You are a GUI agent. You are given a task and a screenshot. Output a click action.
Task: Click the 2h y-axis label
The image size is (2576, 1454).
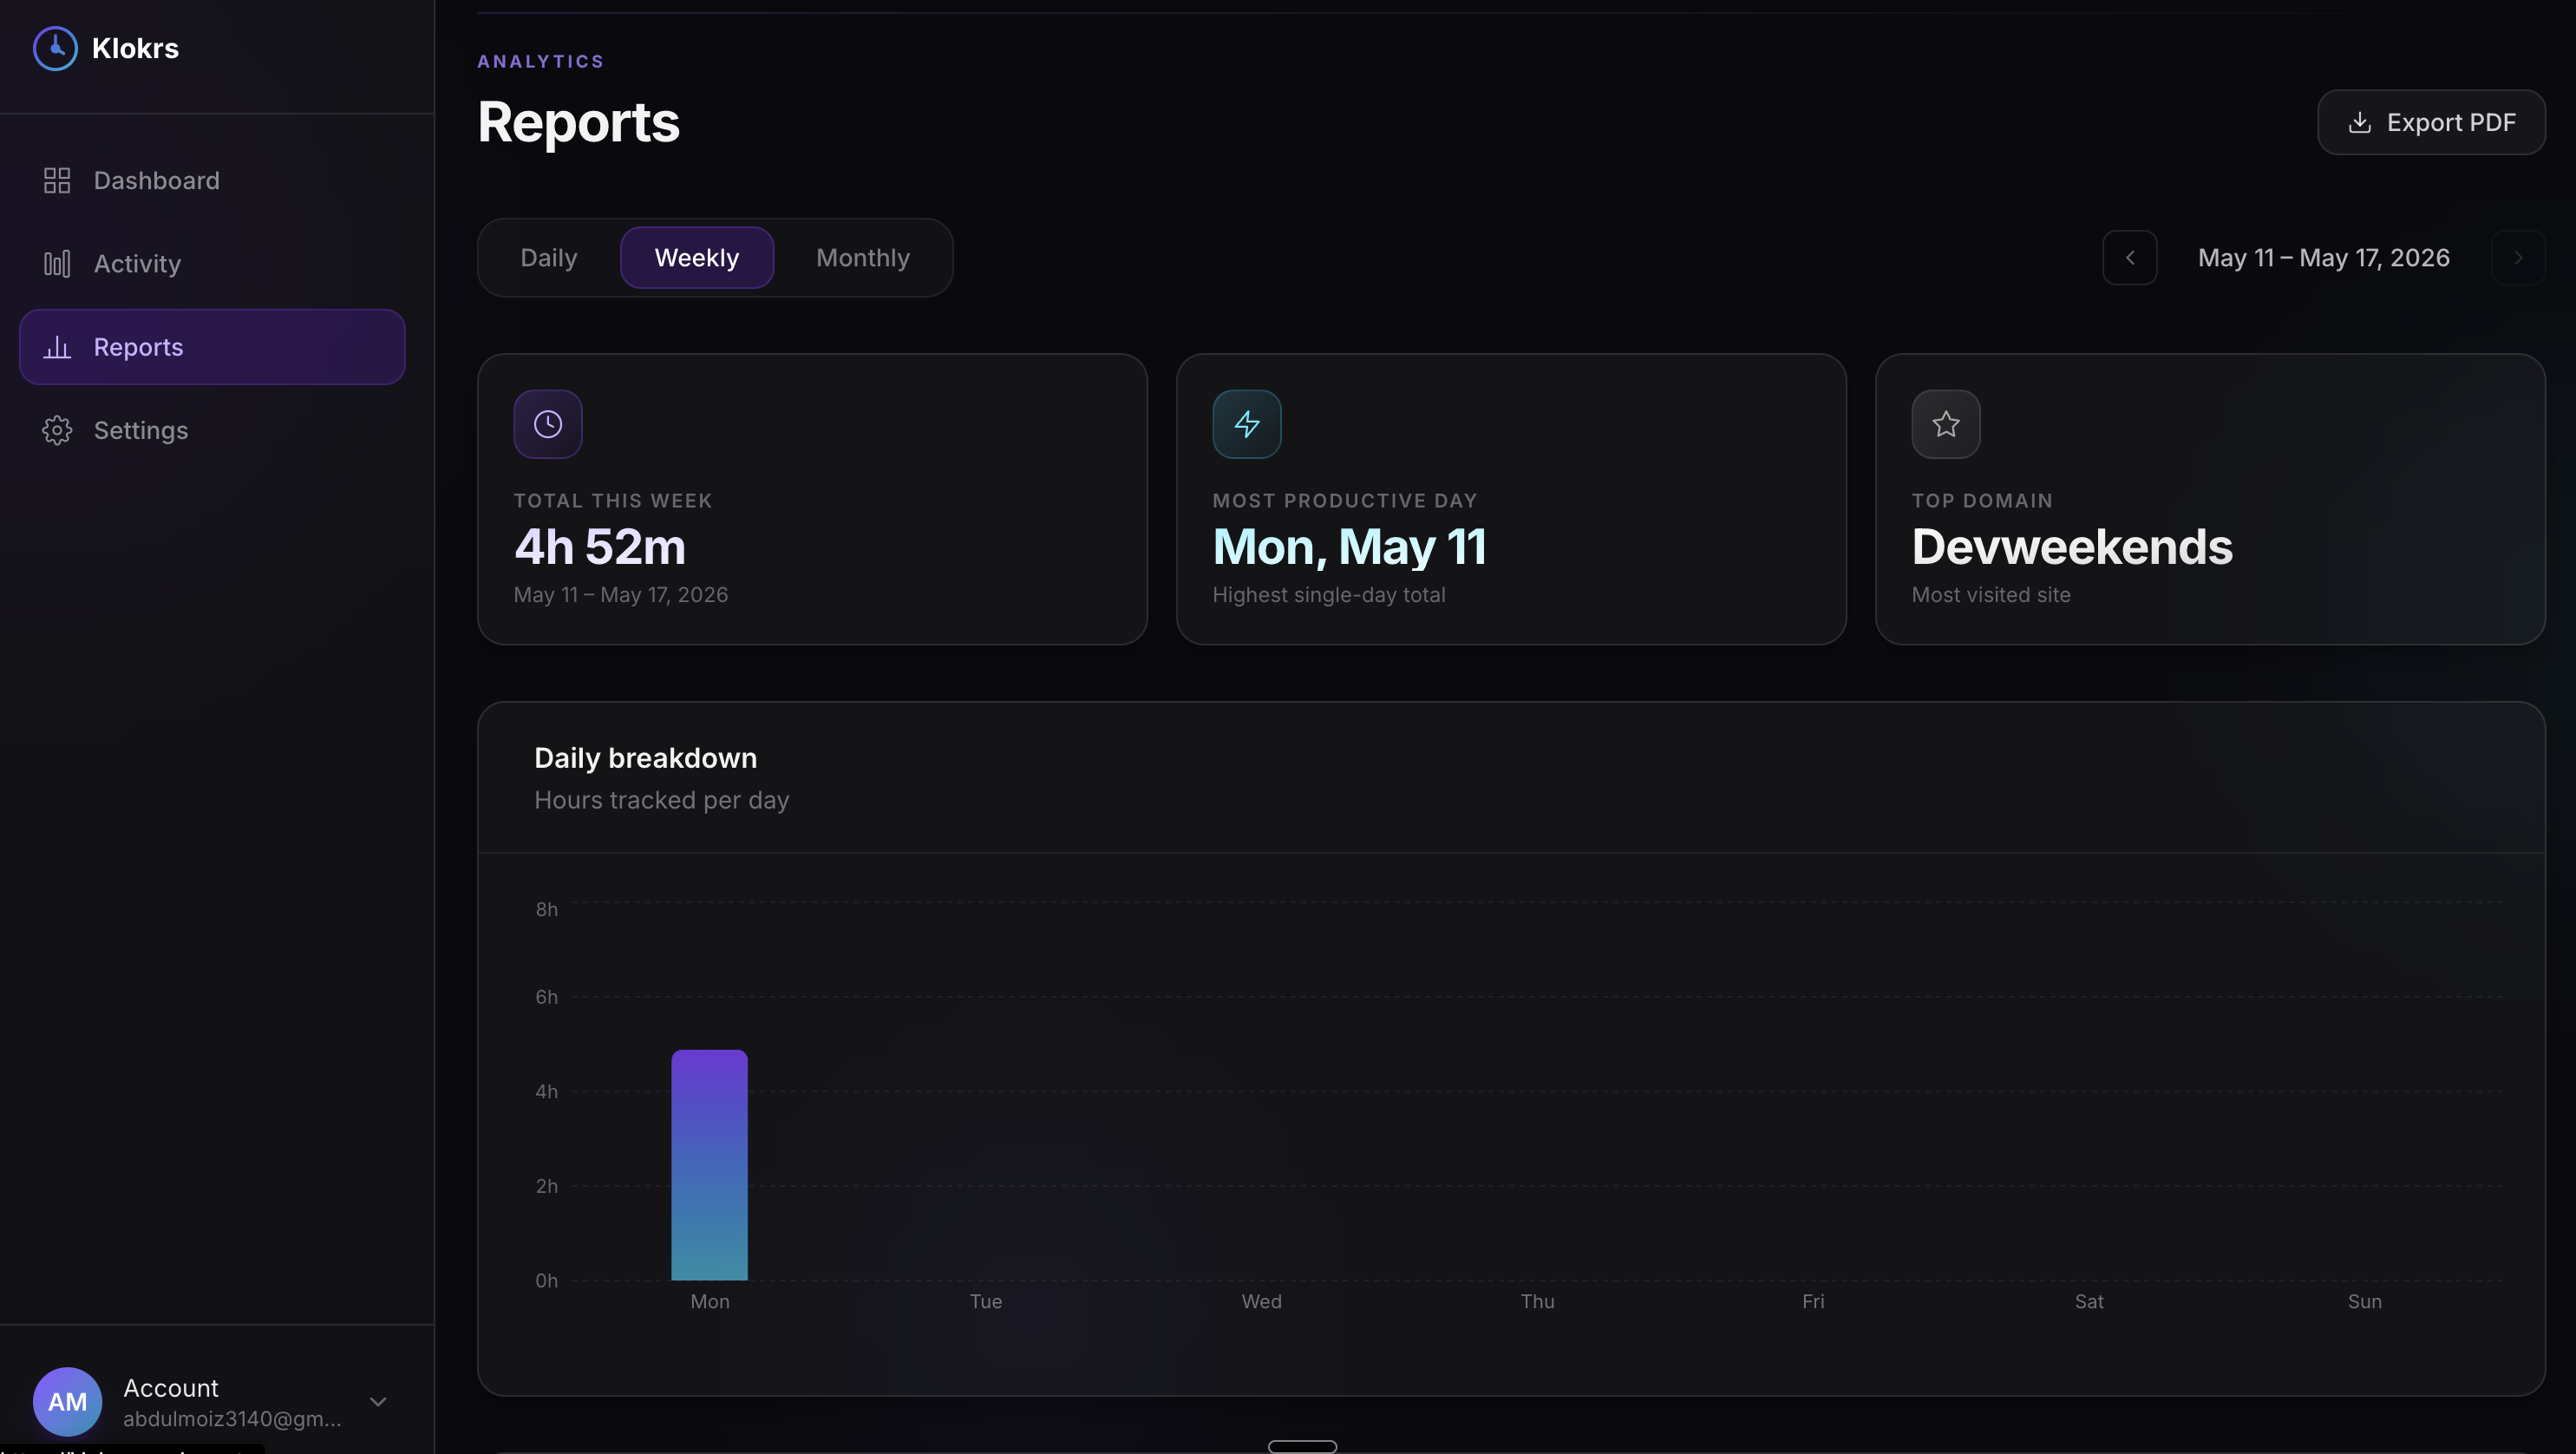[546, 1186]
